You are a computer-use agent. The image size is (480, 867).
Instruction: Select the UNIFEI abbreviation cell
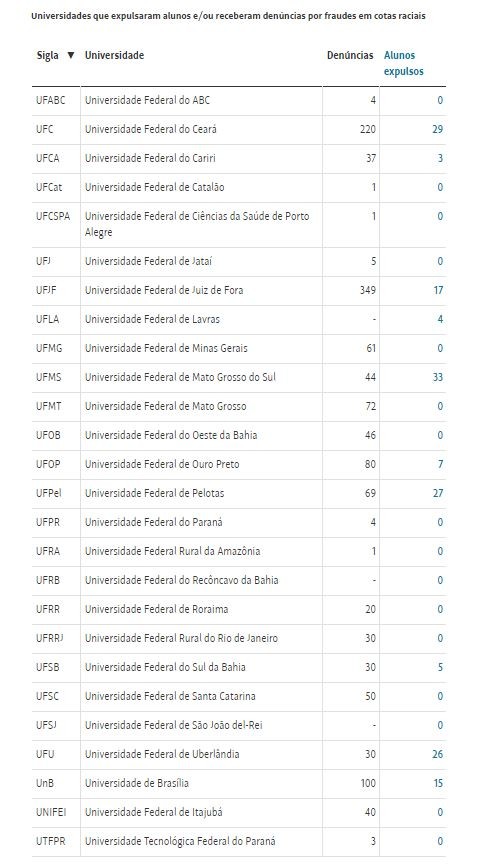point(51,812)
